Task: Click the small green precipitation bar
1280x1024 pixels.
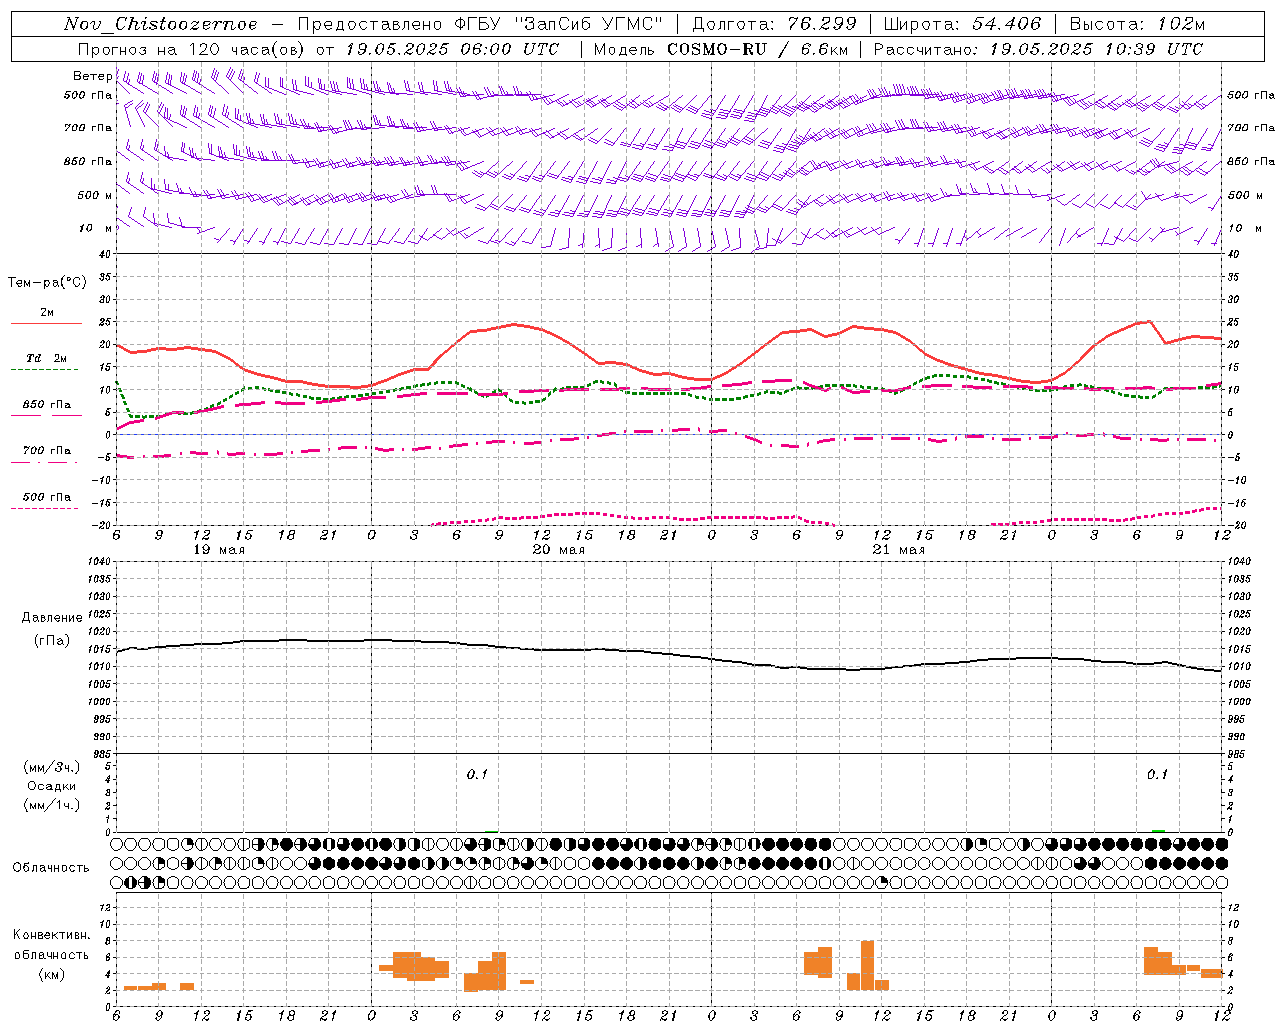Action: coord(1158,830)
